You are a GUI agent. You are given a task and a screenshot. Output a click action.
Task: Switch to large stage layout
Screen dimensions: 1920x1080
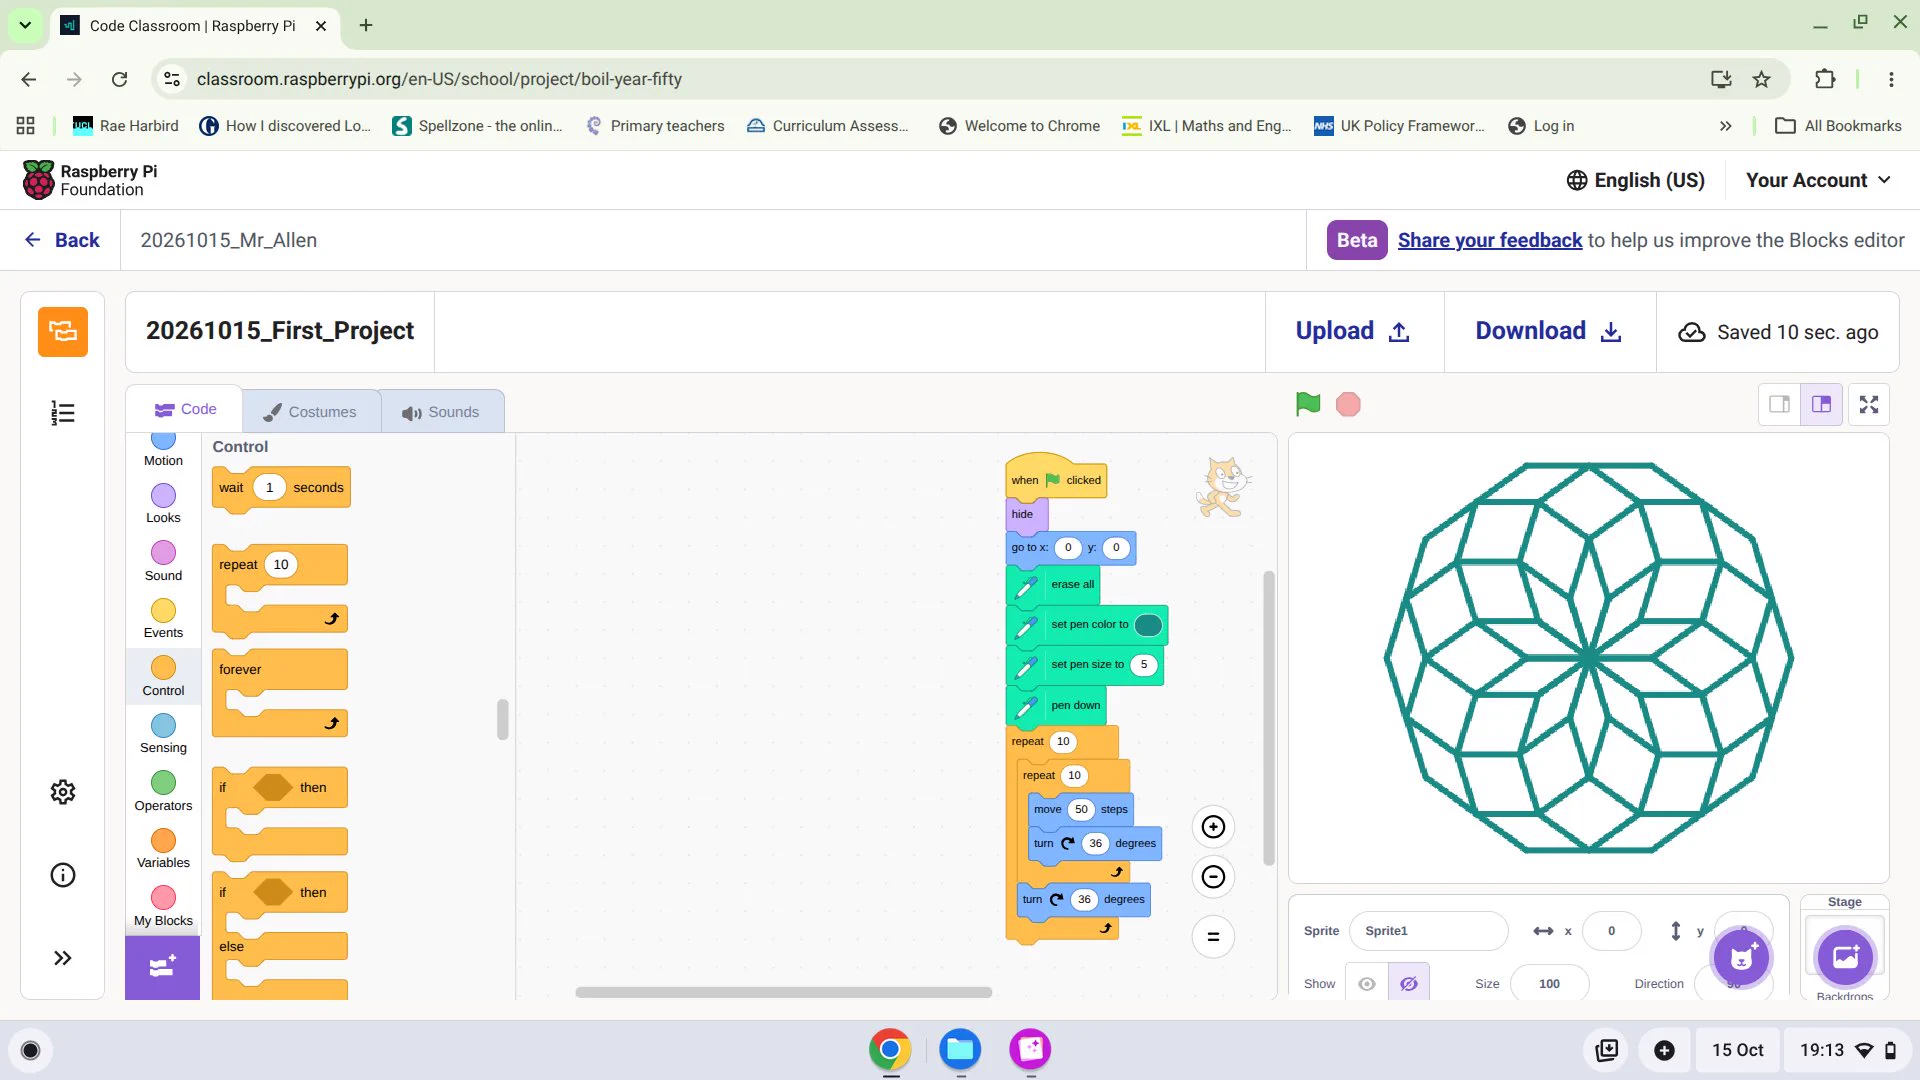click(1822, 404)
